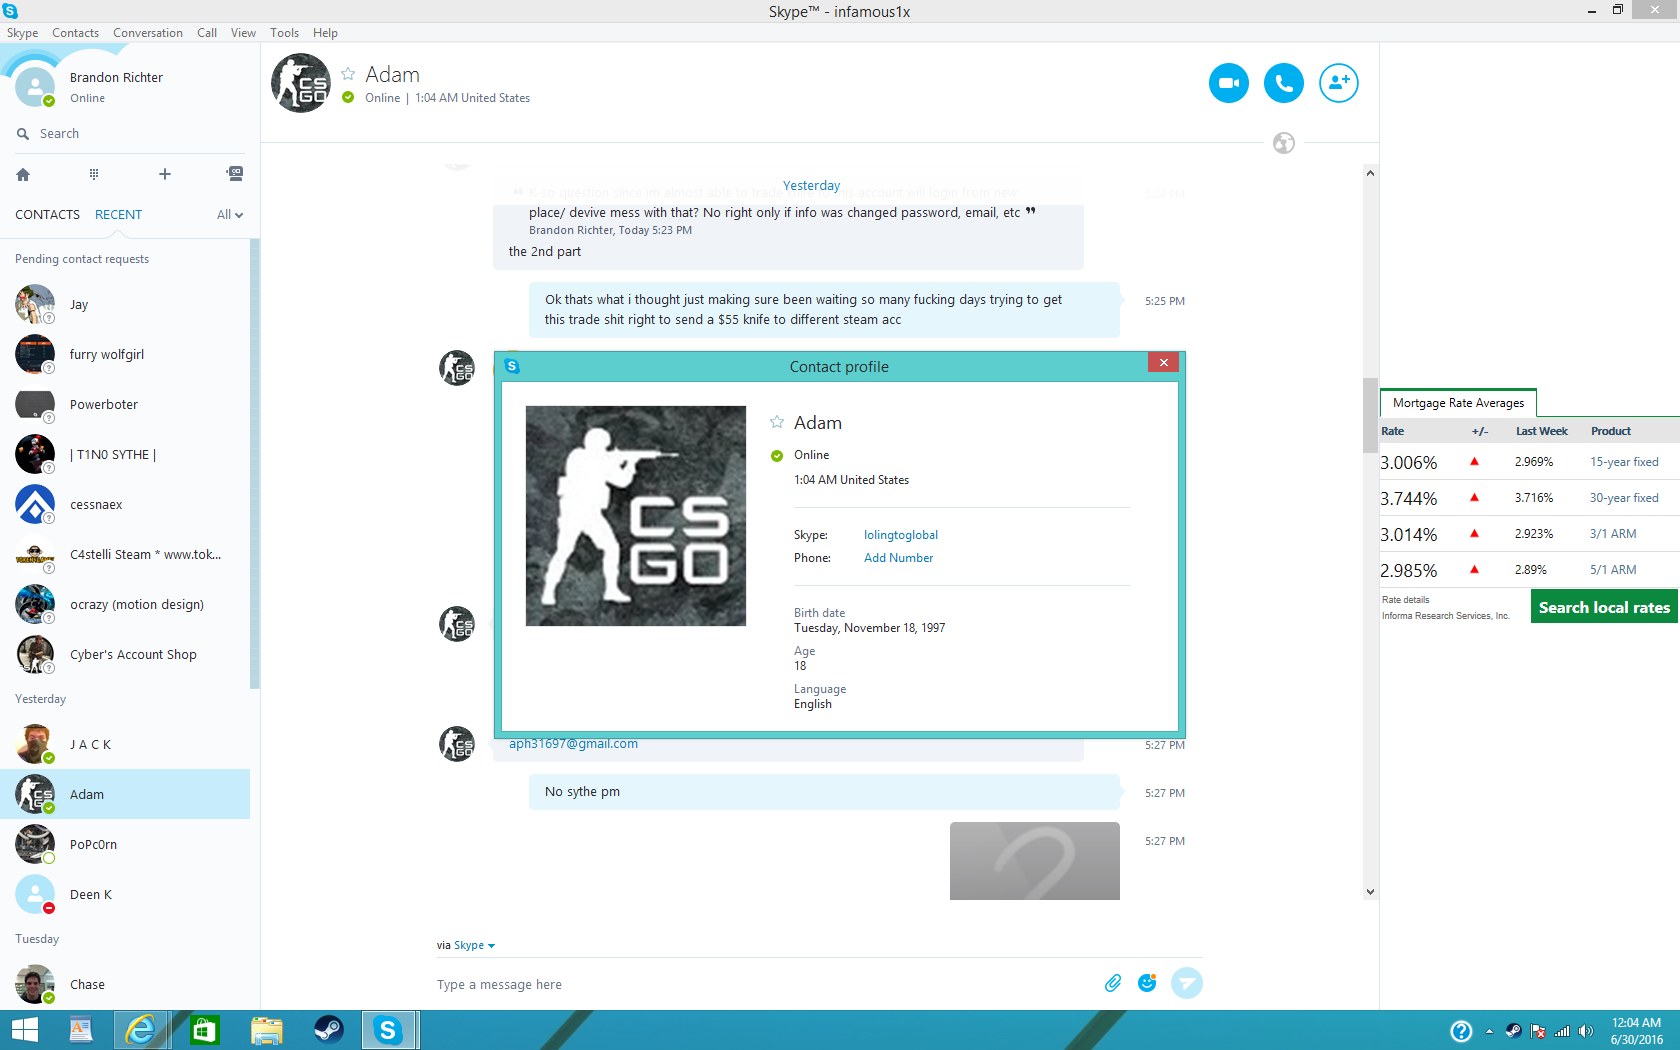Open the group chat icon in sidebar
The width and height of the screenshot is (1680, 1050).
pos(235,174)
